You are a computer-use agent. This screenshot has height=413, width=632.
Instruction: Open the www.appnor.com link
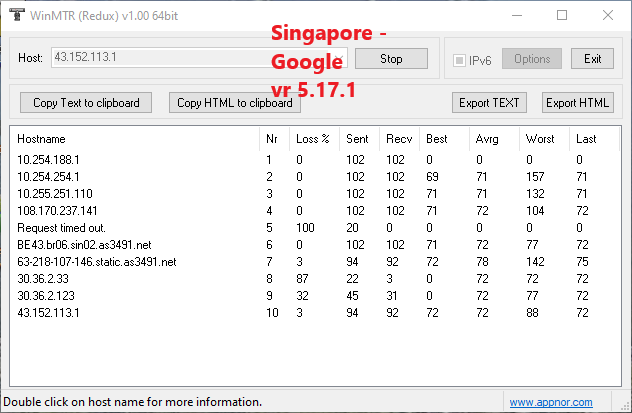tap(551, 402)
